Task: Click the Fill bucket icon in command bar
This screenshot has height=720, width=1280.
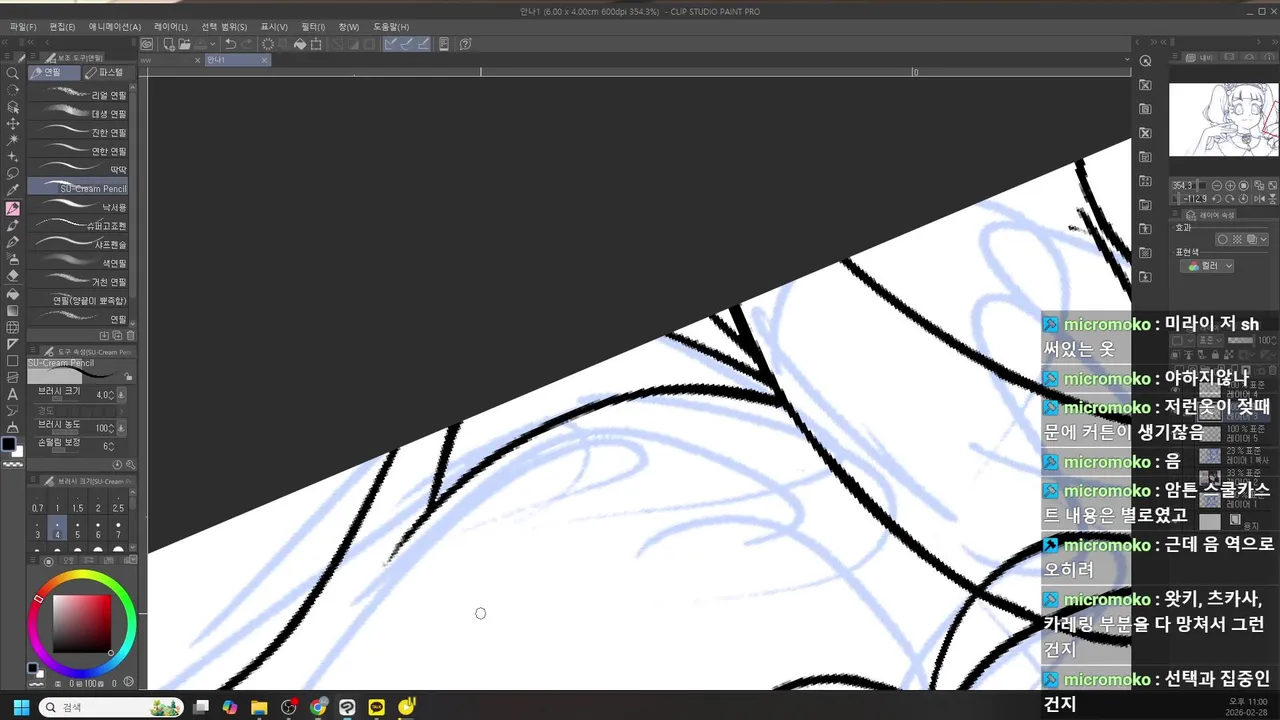Action: click(x=299, y=44)
